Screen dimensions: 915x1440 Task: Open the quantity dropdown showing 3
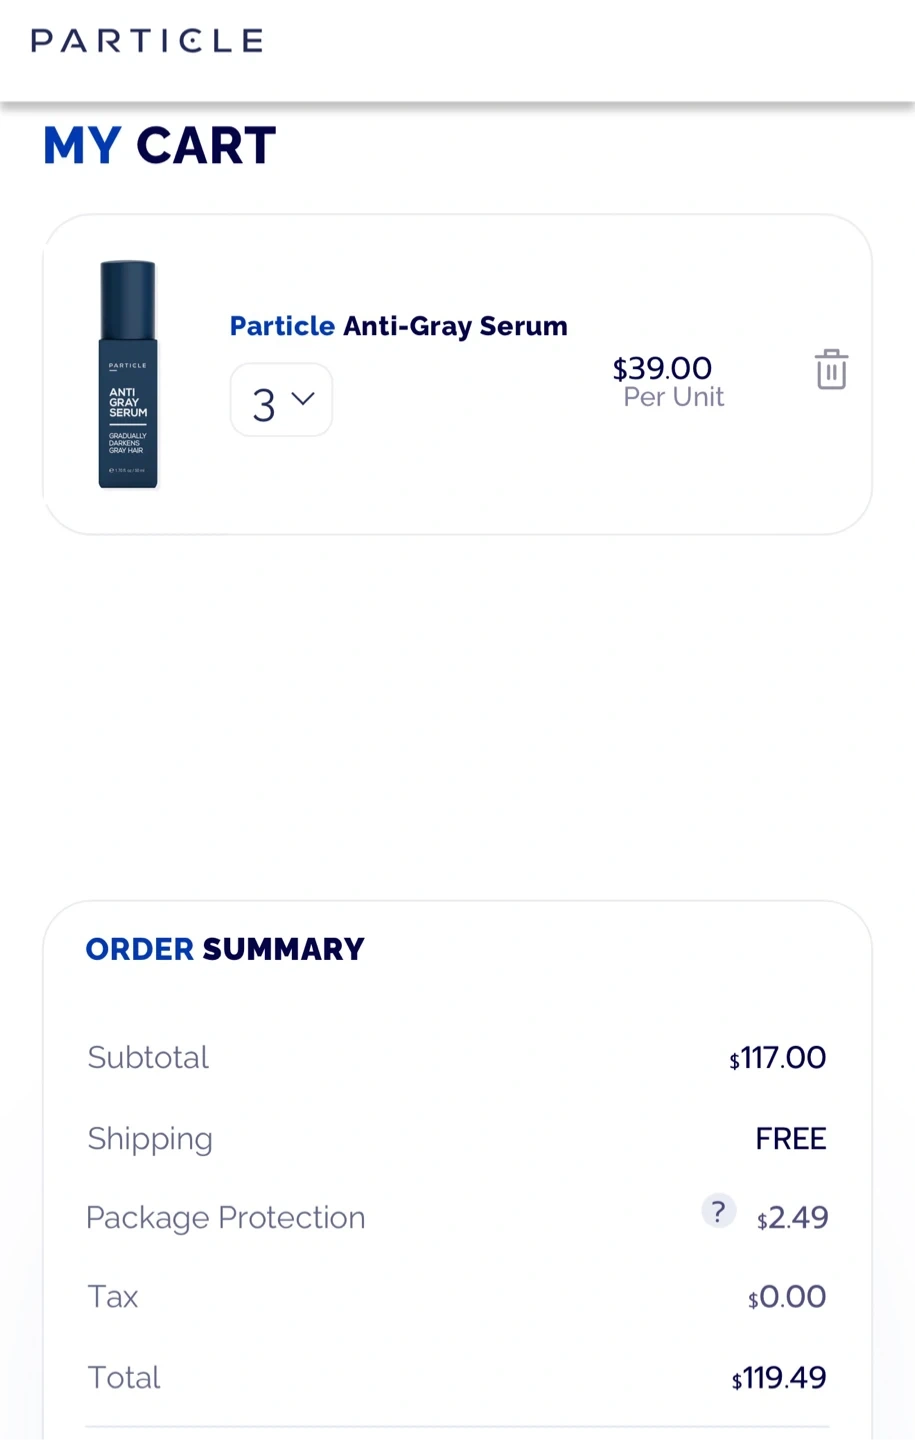click(281, 401)
